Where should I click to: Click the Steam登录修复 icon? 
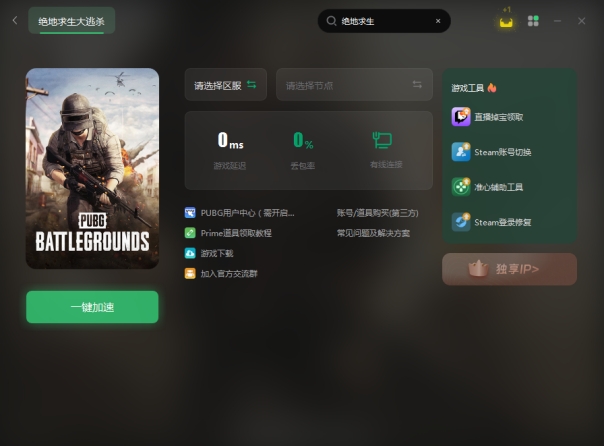(x=461, y=222)
